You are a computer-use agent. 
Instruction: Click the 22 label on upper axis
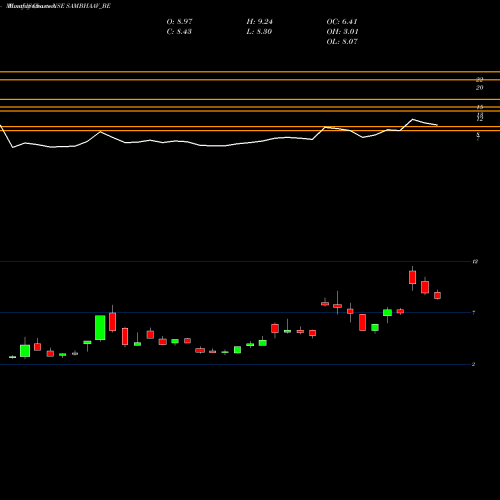click(x=479, y=80)
